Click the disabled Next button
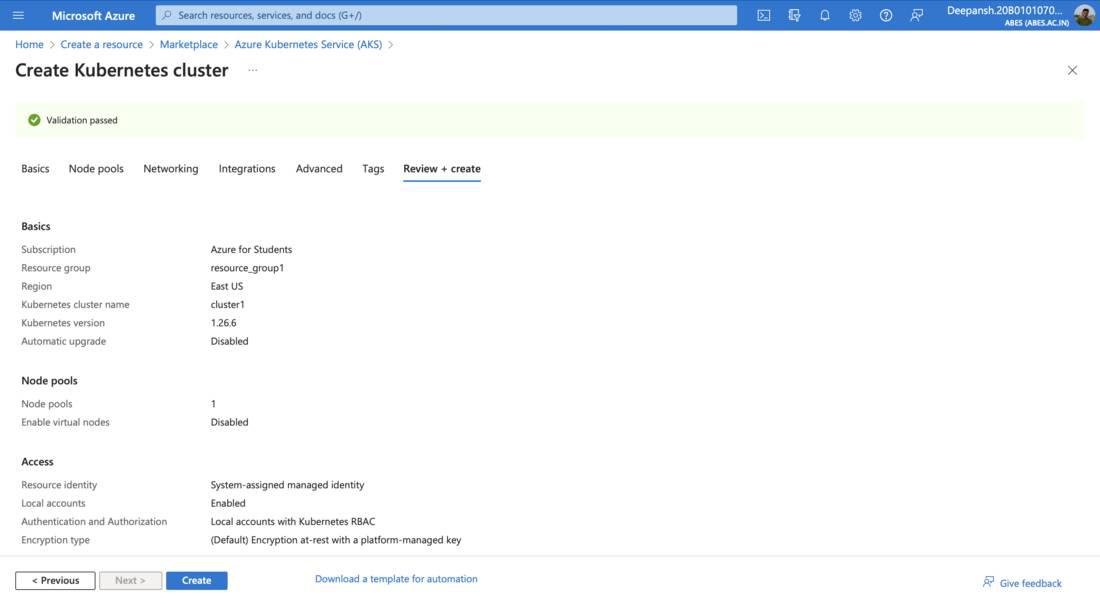The image size is (1100, 606). 130,580
